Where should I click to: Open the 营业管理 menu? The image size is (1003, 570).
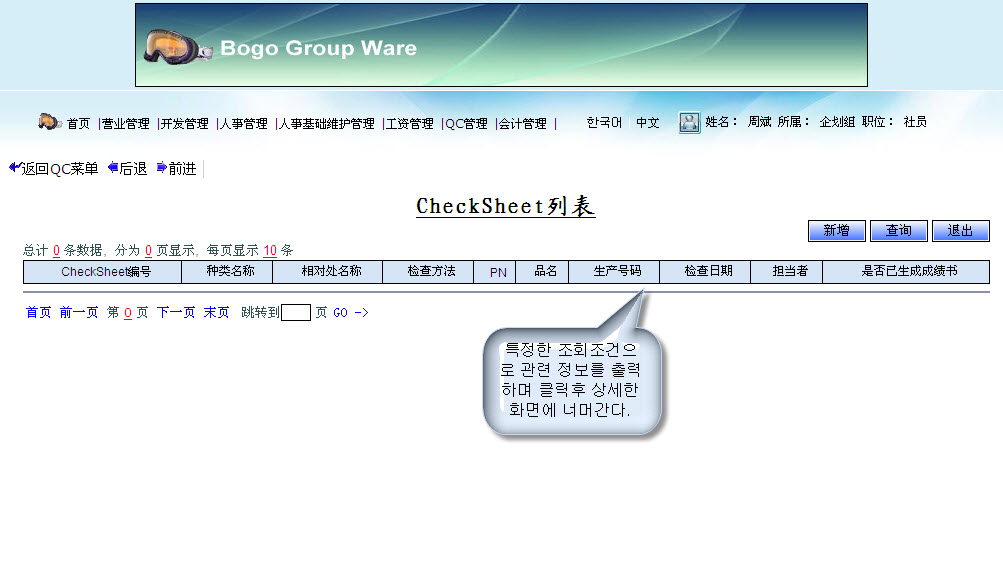[x=125, y=123]
